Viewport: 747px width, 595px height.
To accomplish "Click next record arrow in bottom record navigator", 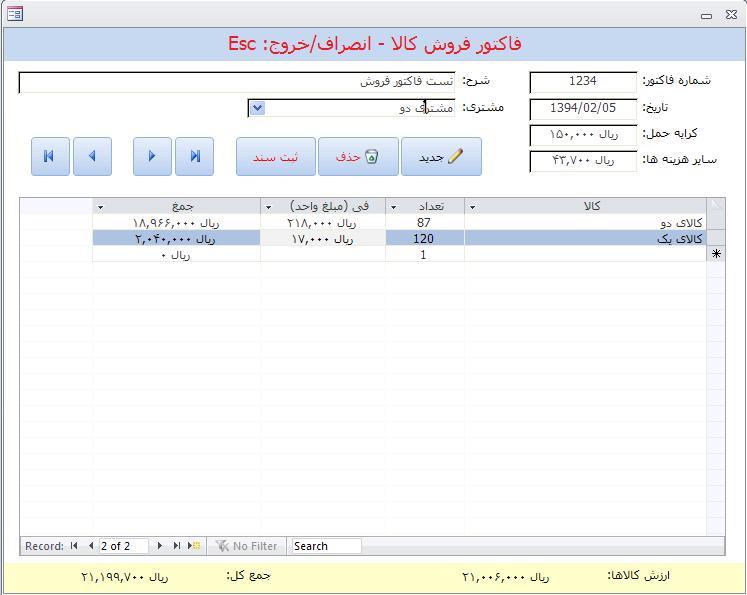I will [160, 546].
